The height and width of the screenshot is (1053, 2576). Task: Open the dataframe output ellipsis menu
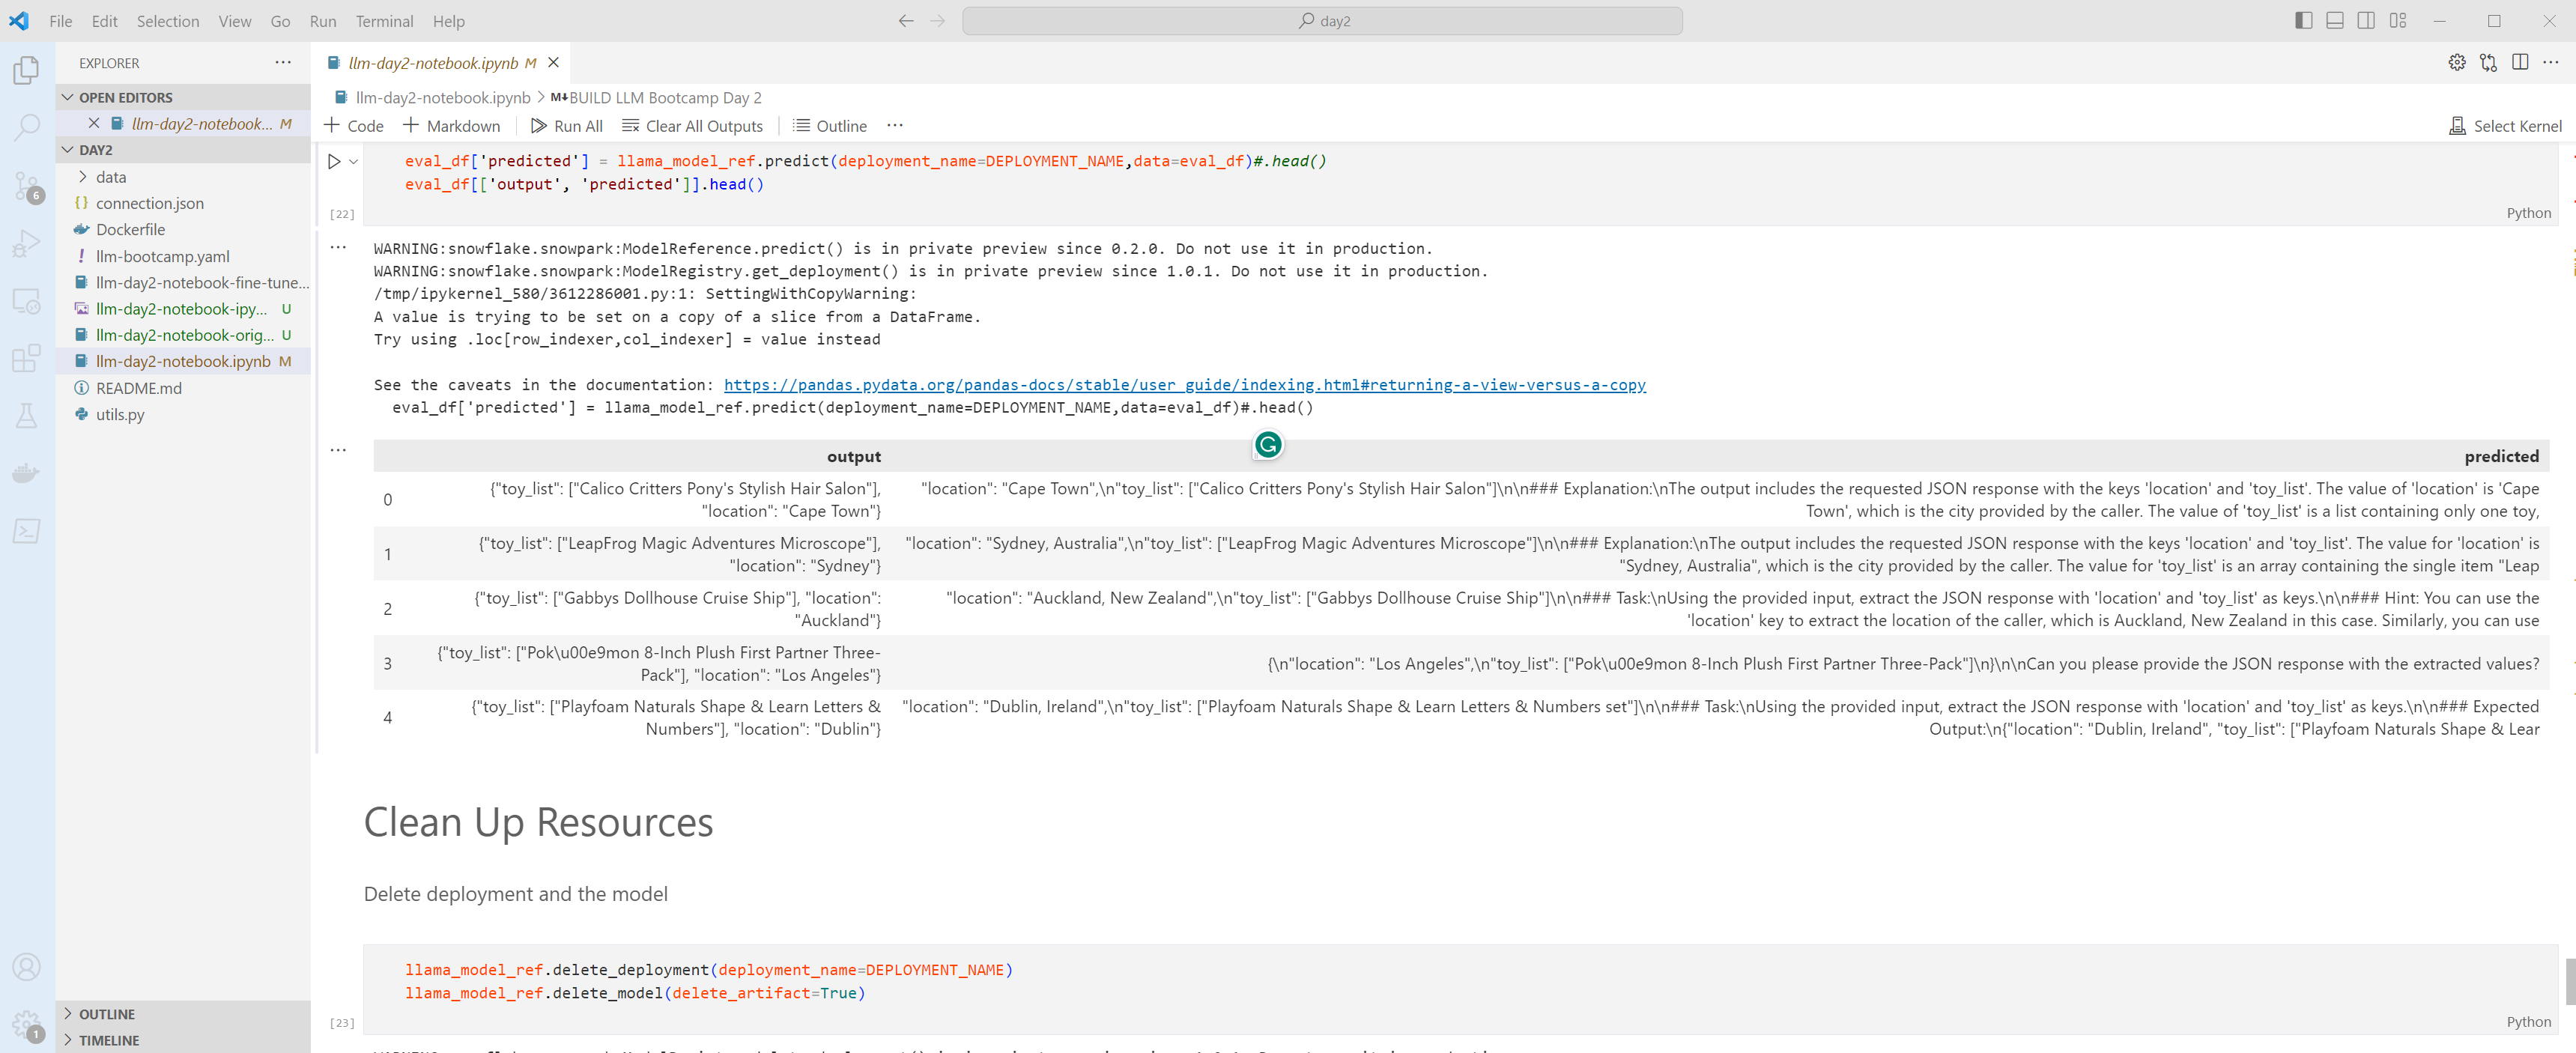click(338, 450)
